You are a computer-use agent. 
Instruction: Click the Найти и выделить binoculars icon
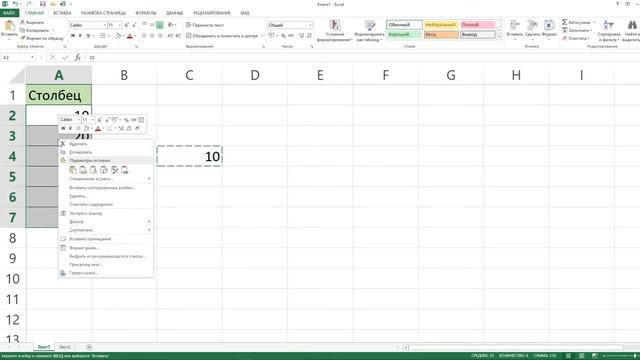(632, 25)
